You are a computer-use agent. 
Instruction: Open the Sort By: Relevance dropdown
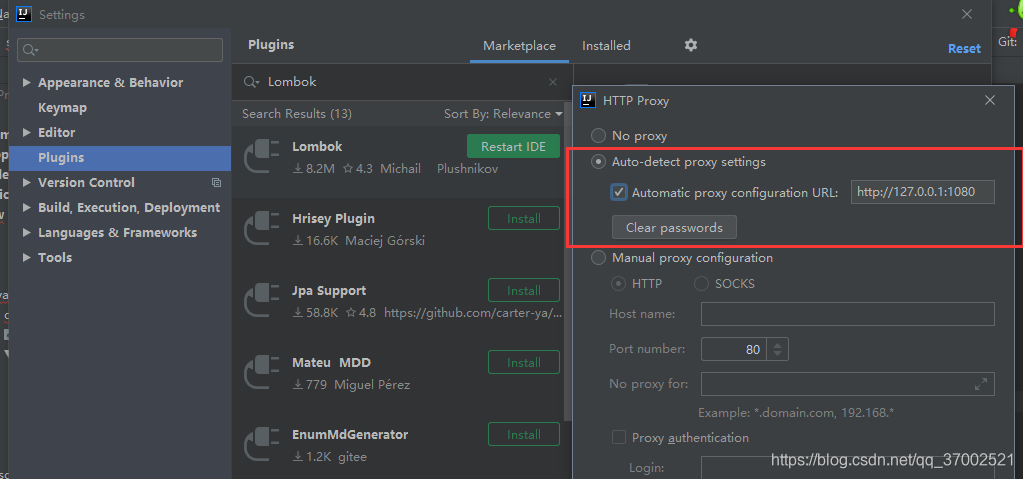pos(503,114)
